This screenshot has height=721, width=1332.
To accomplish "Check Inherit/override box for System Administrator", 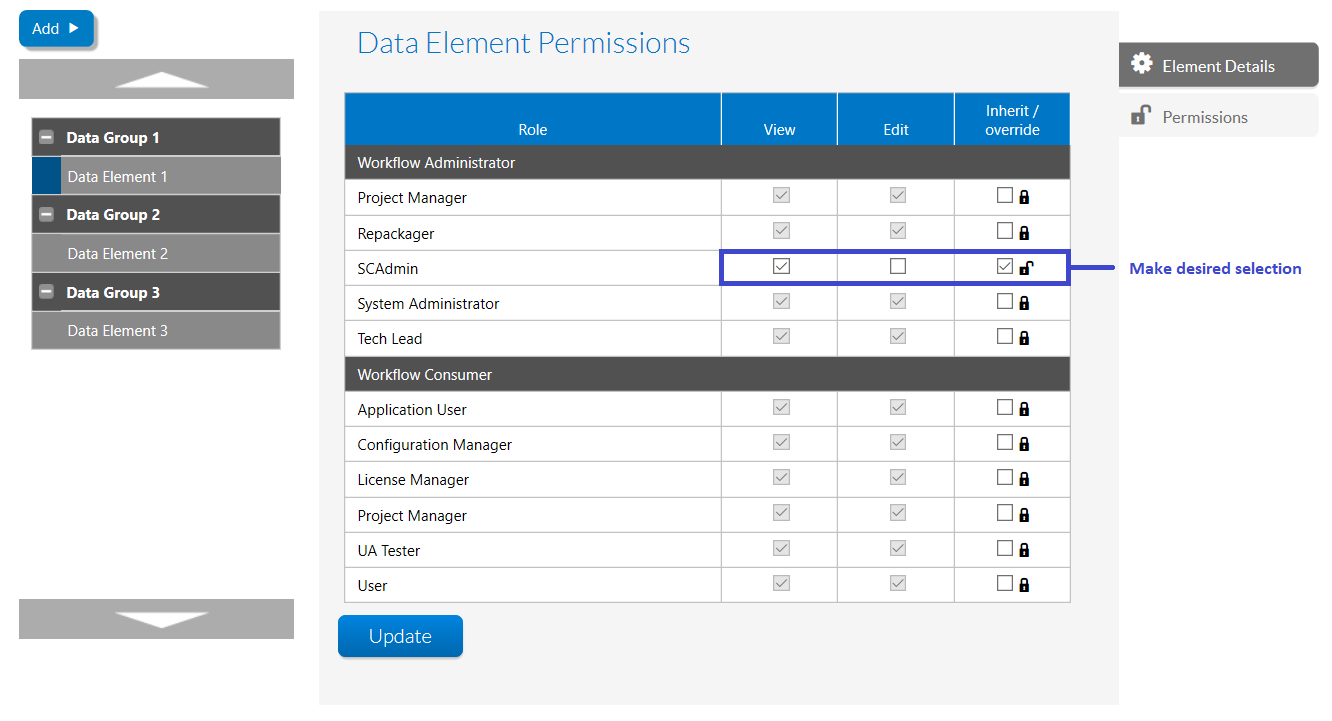I will (1004, 301).
